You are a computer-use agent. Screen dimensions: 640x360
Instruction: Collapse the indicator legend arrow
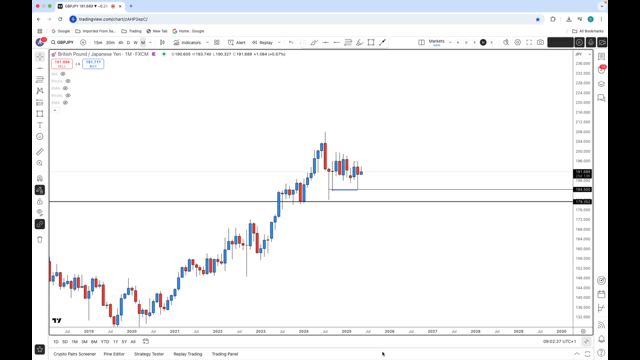(55, 110)
